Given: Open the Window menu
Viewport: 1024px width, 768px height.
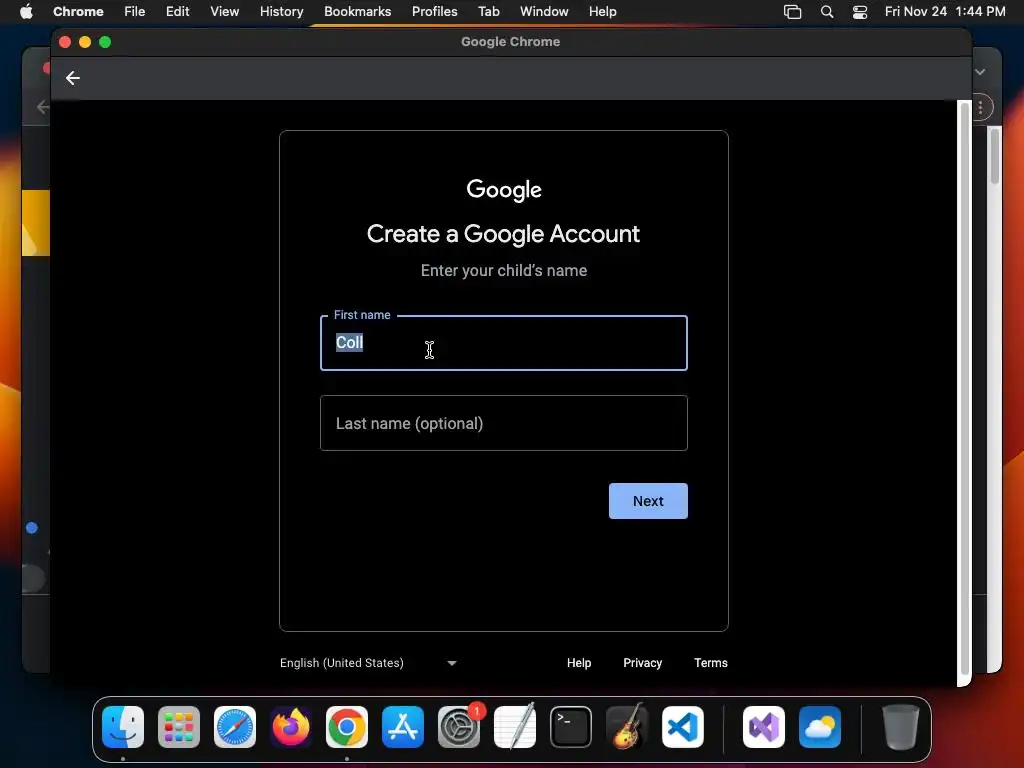Looking at the screenshot, I should pyautogui.click(x=544, y=11).
